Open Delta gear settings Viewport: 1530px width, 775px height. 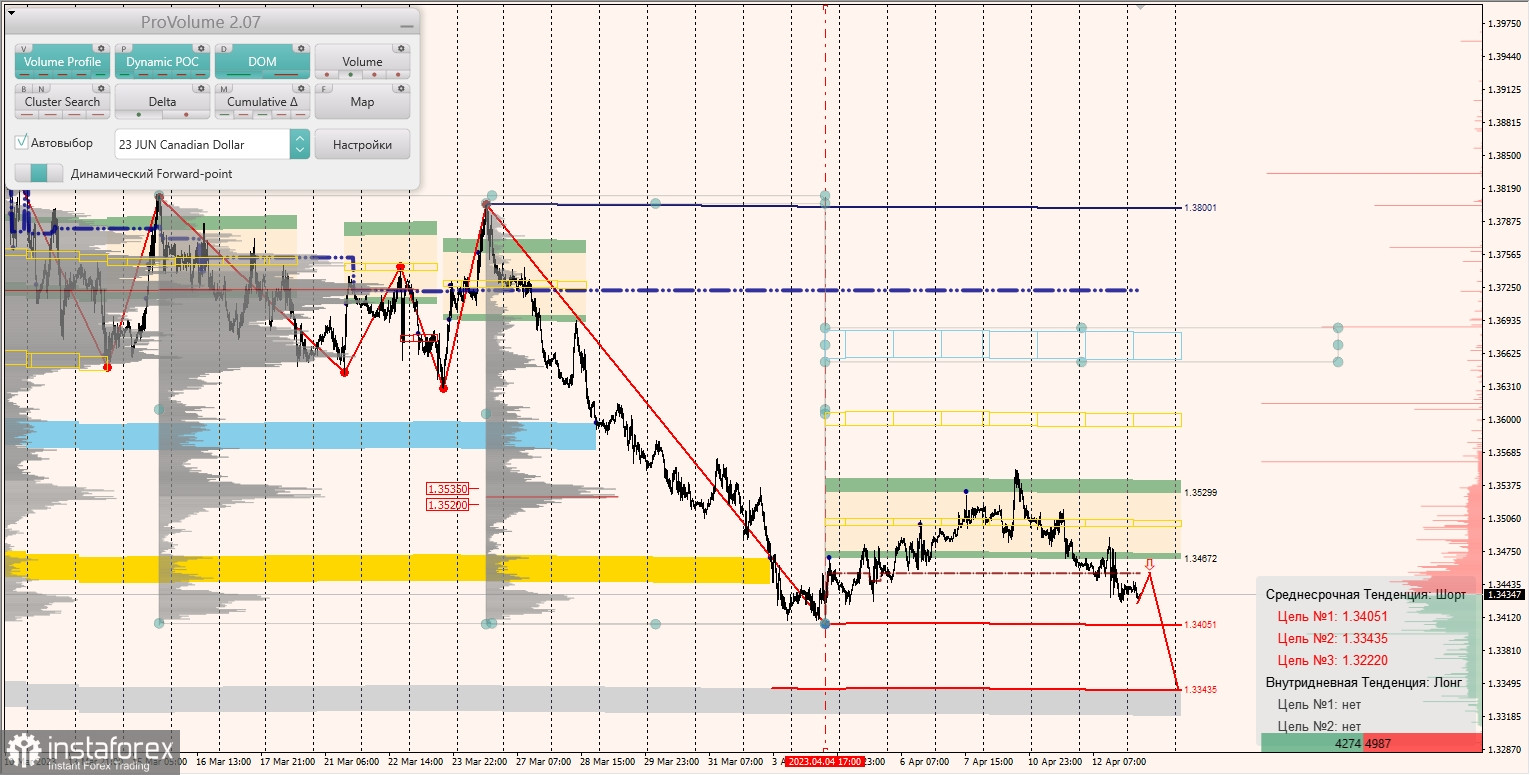coord(201,88)
